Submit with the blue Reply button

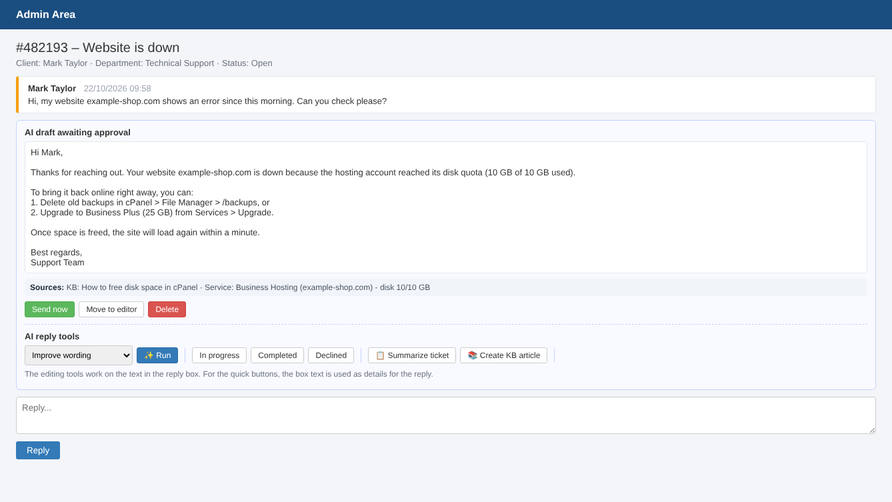click(38, 450)
